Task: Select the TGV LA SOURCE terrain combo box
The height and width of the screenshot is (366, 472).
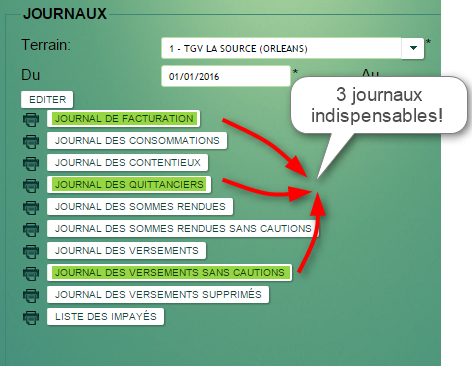Action: click(x=292, y=48)
